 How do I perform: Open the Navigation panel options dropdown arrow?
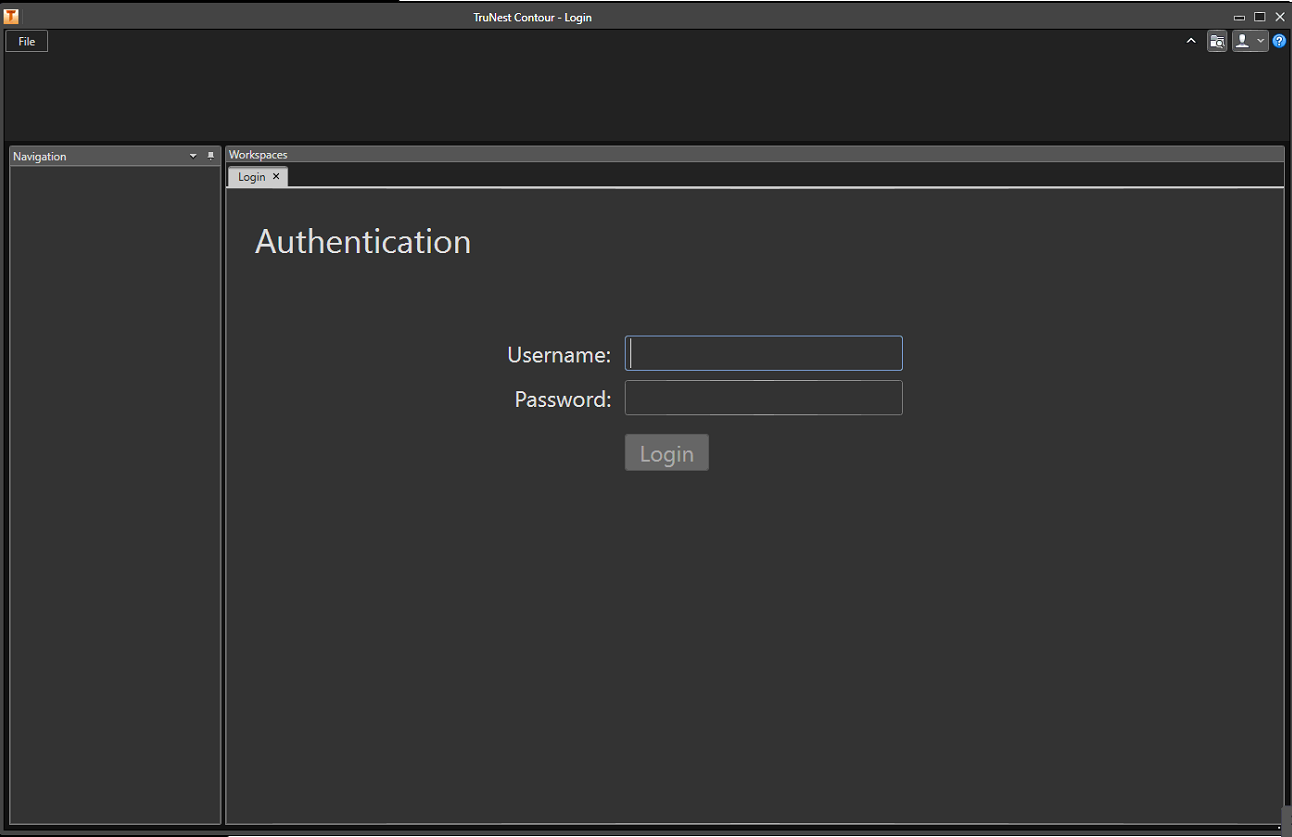point(193,156)
